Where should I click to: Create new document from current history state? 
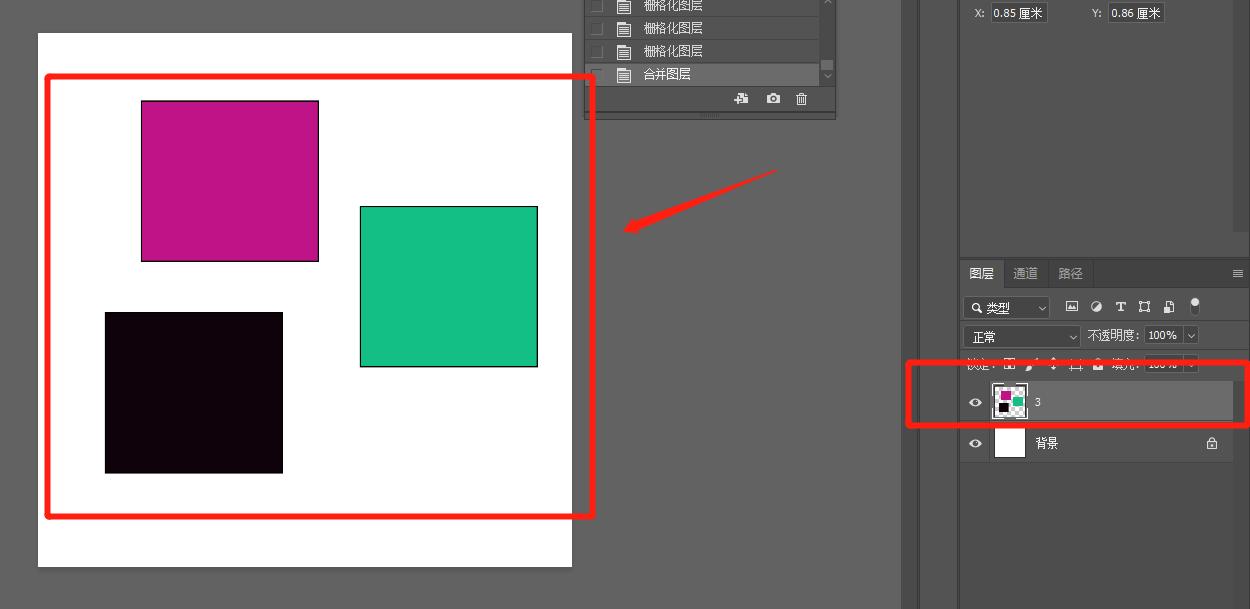(x=741, y=99)
